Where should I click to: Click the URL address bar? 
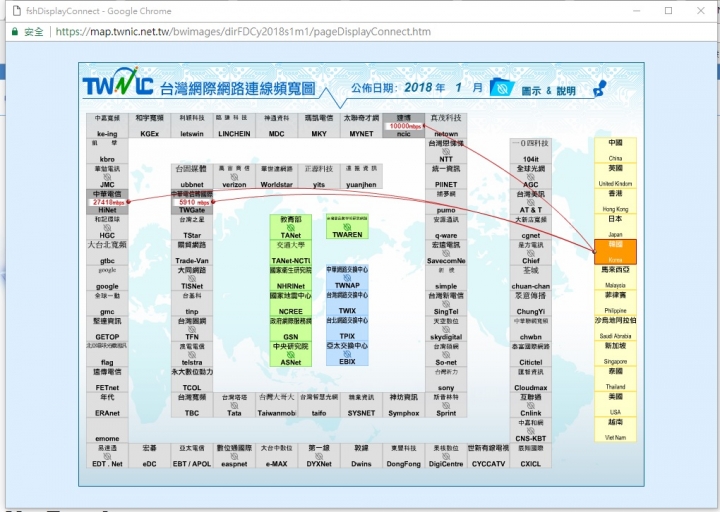(243, 32)
